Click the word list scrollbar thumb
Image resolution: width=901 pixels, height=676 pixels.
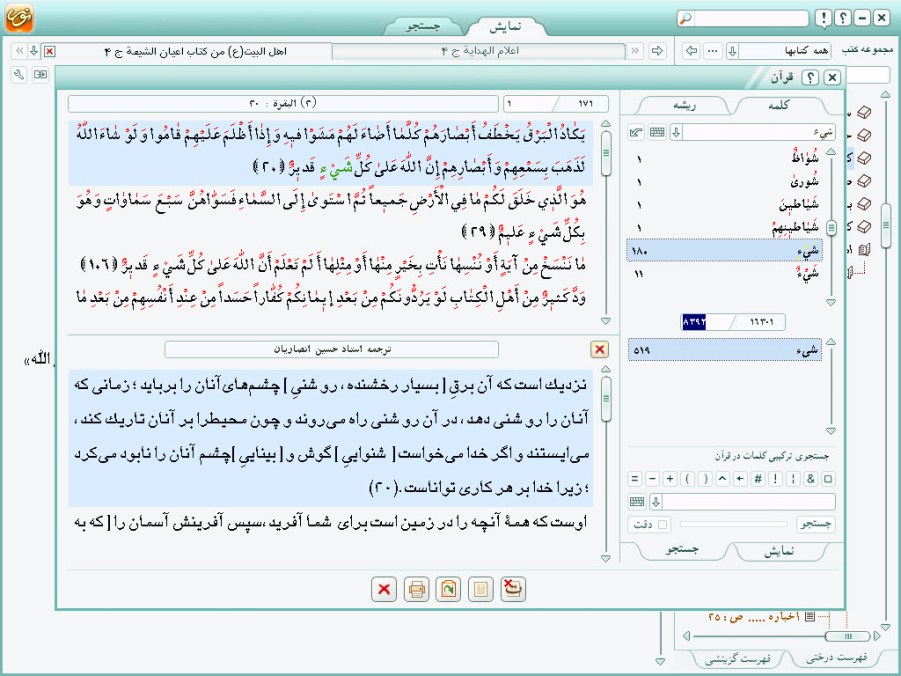(x=831, y=227)
